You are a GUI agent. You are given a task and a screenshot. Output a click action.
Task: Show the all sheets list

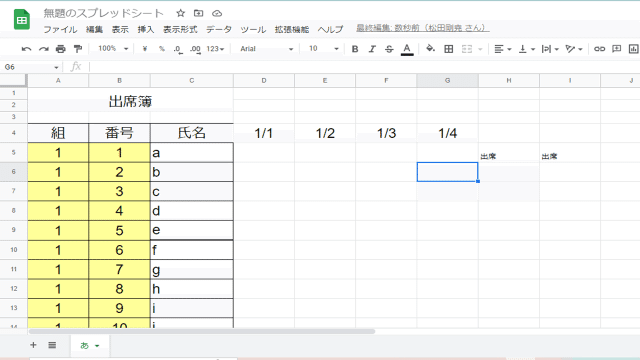(52, 345)
